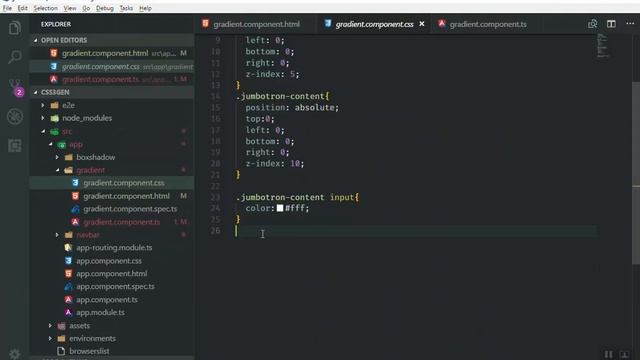Open the Edit menu
The width and height of the screenshot is (640, 360).
click(x=22, y=8)
